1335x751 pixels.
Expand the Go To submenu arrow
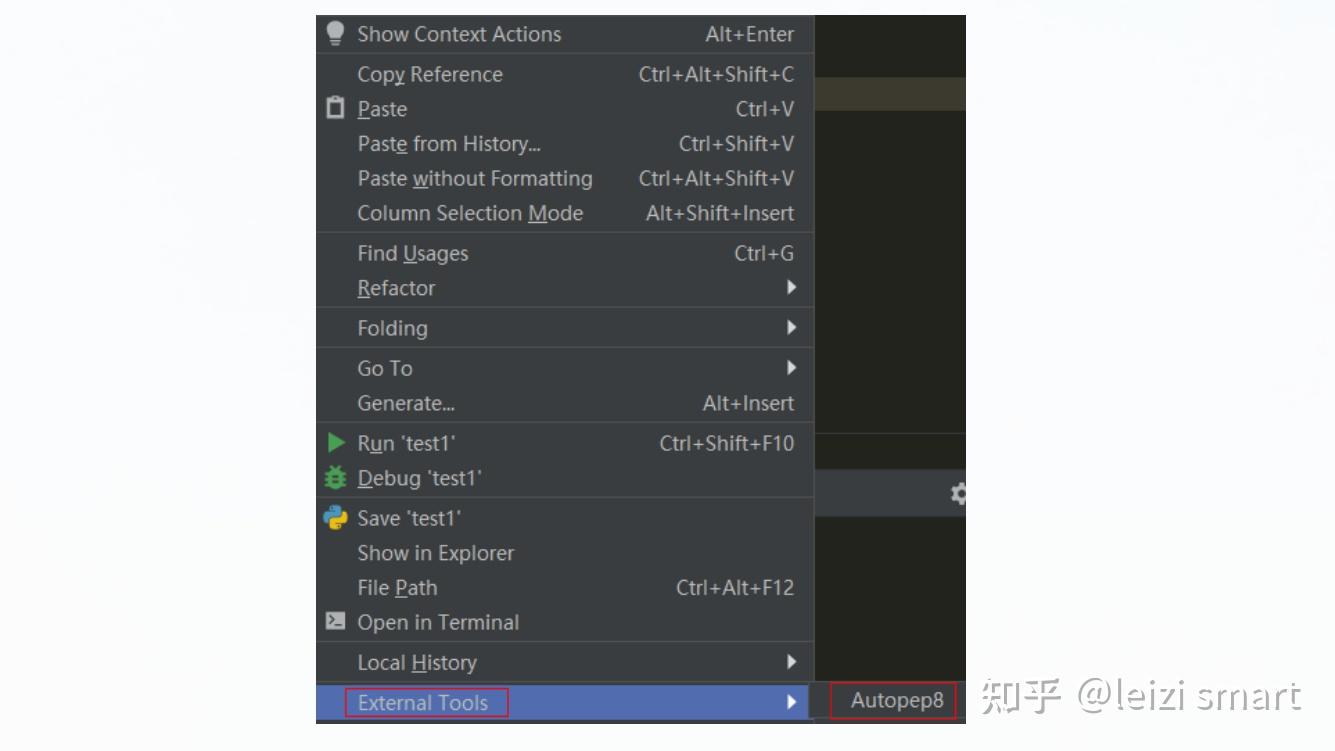[791, 368]
